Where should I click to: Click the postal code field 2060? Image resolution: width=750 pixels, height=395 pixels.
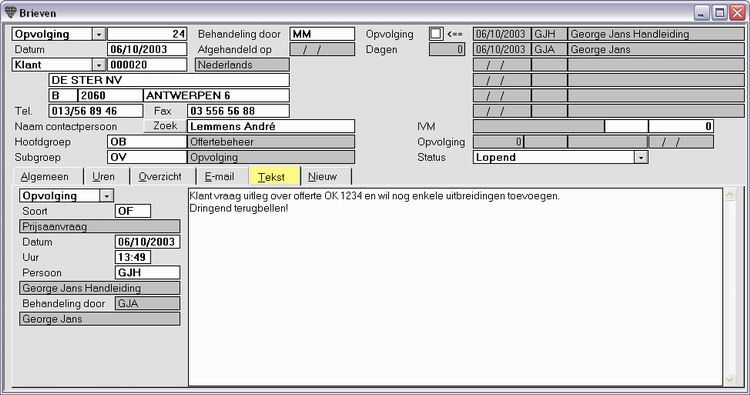click(x=110, y=95)
